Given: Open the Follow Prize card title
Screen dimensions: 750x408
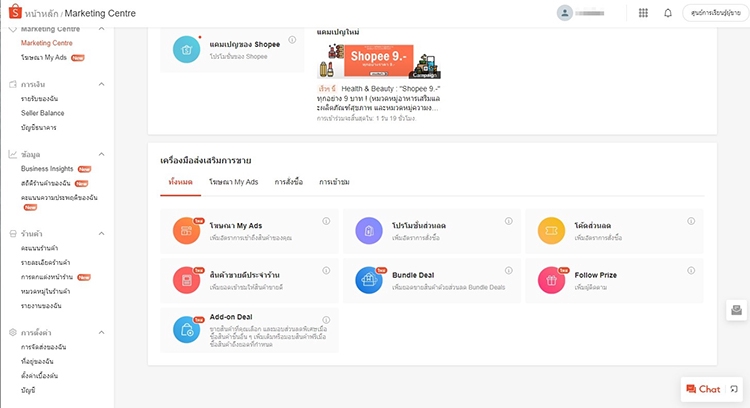Looking at the screenshot, I should [596, 275].
